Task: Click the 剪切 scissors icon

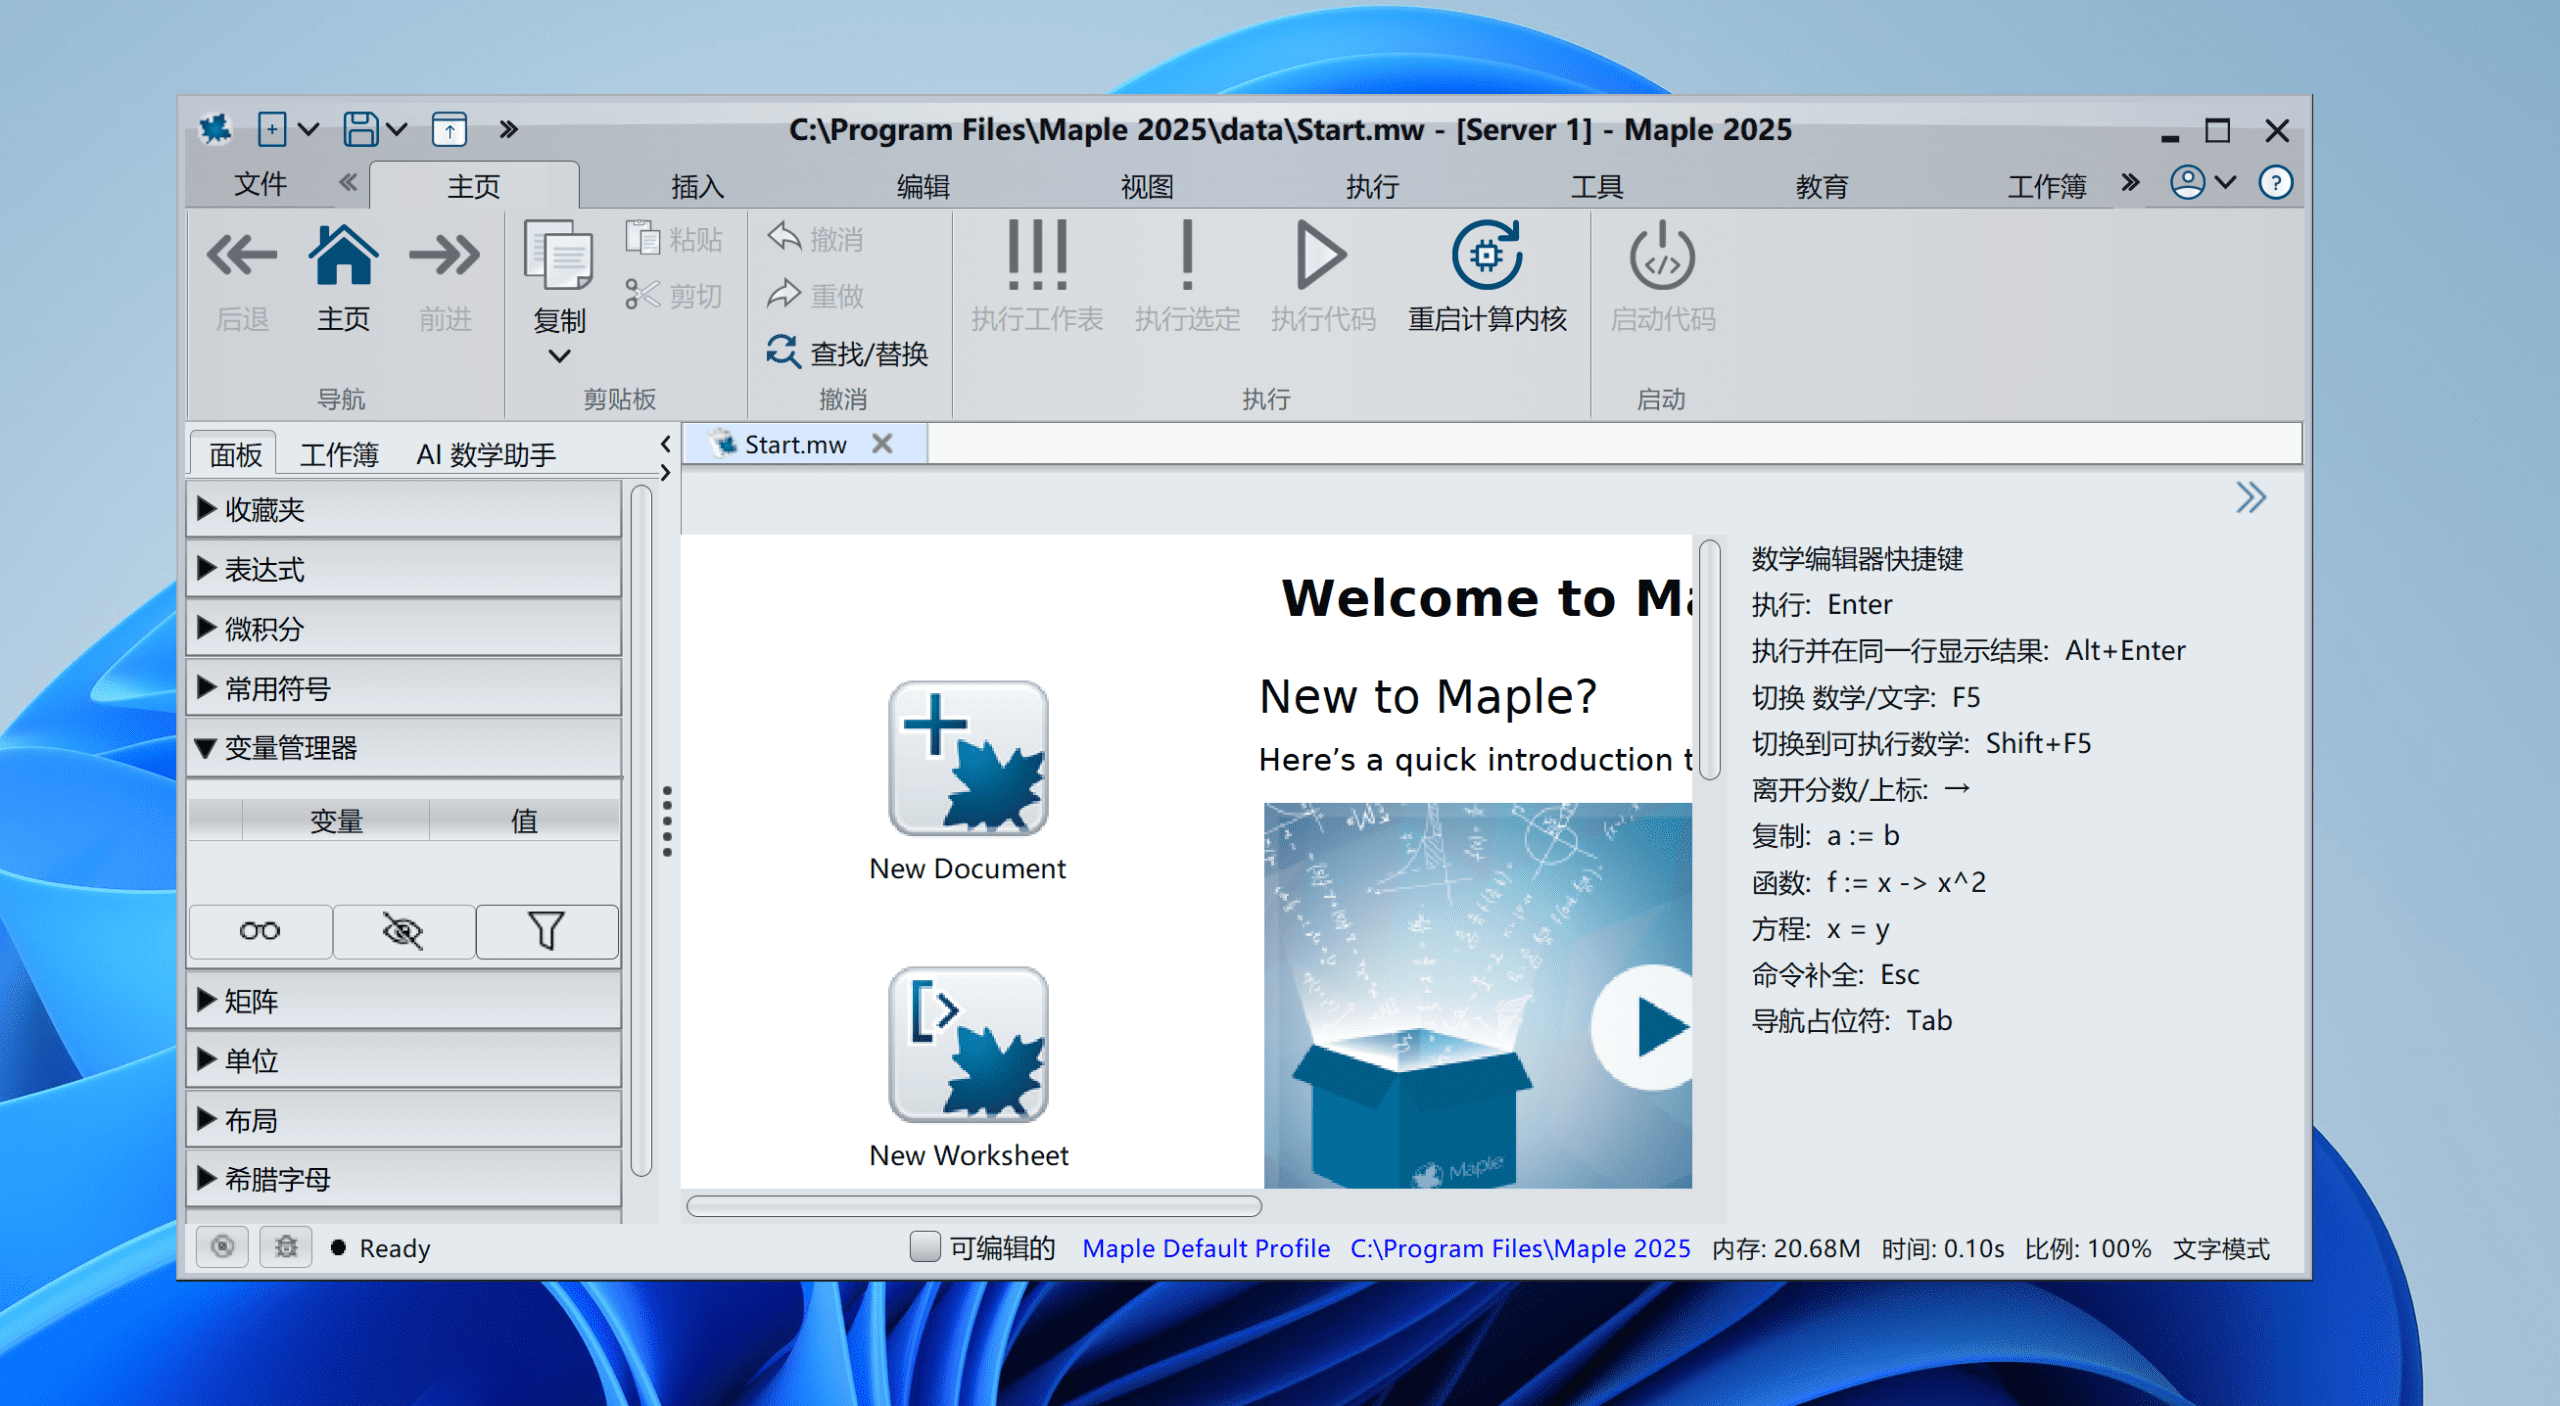Action: [643, 294]
